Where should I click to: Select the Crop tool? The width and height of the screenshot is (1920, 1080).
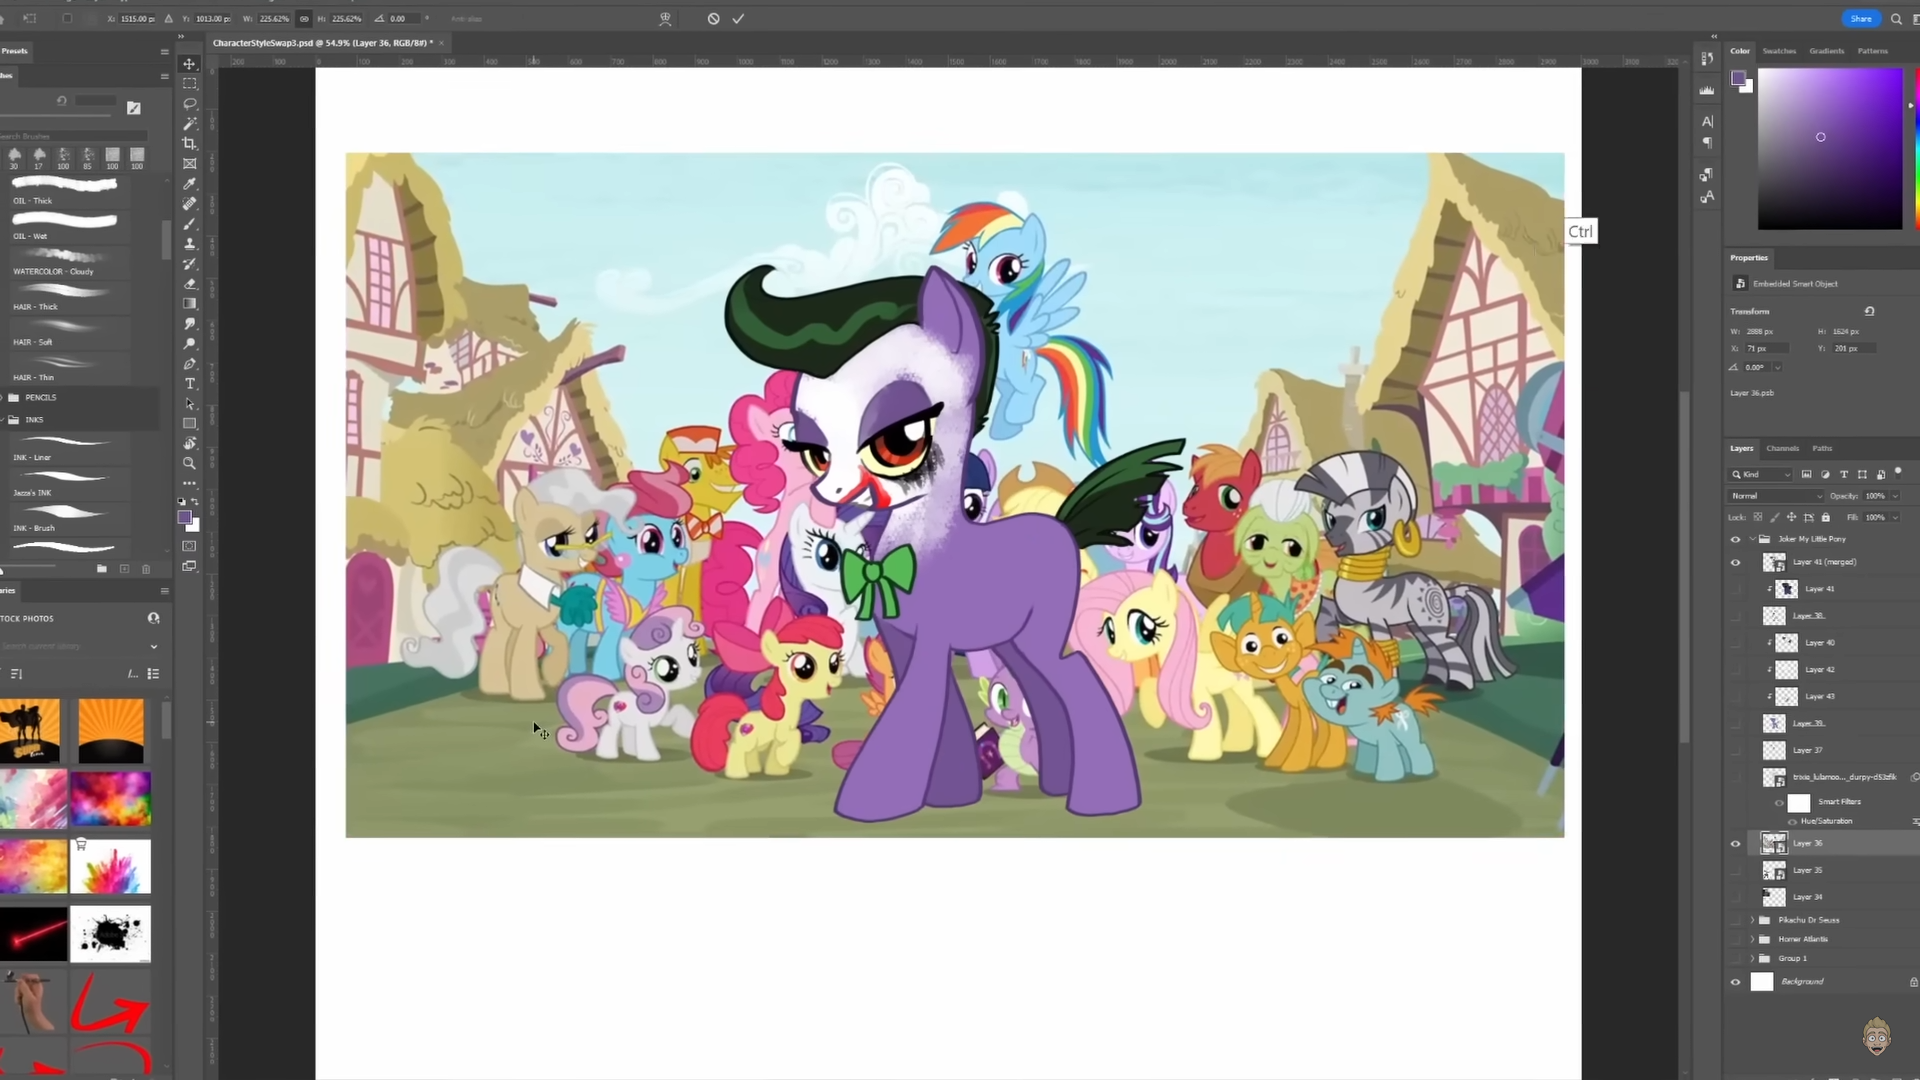(x=189, y=143)
